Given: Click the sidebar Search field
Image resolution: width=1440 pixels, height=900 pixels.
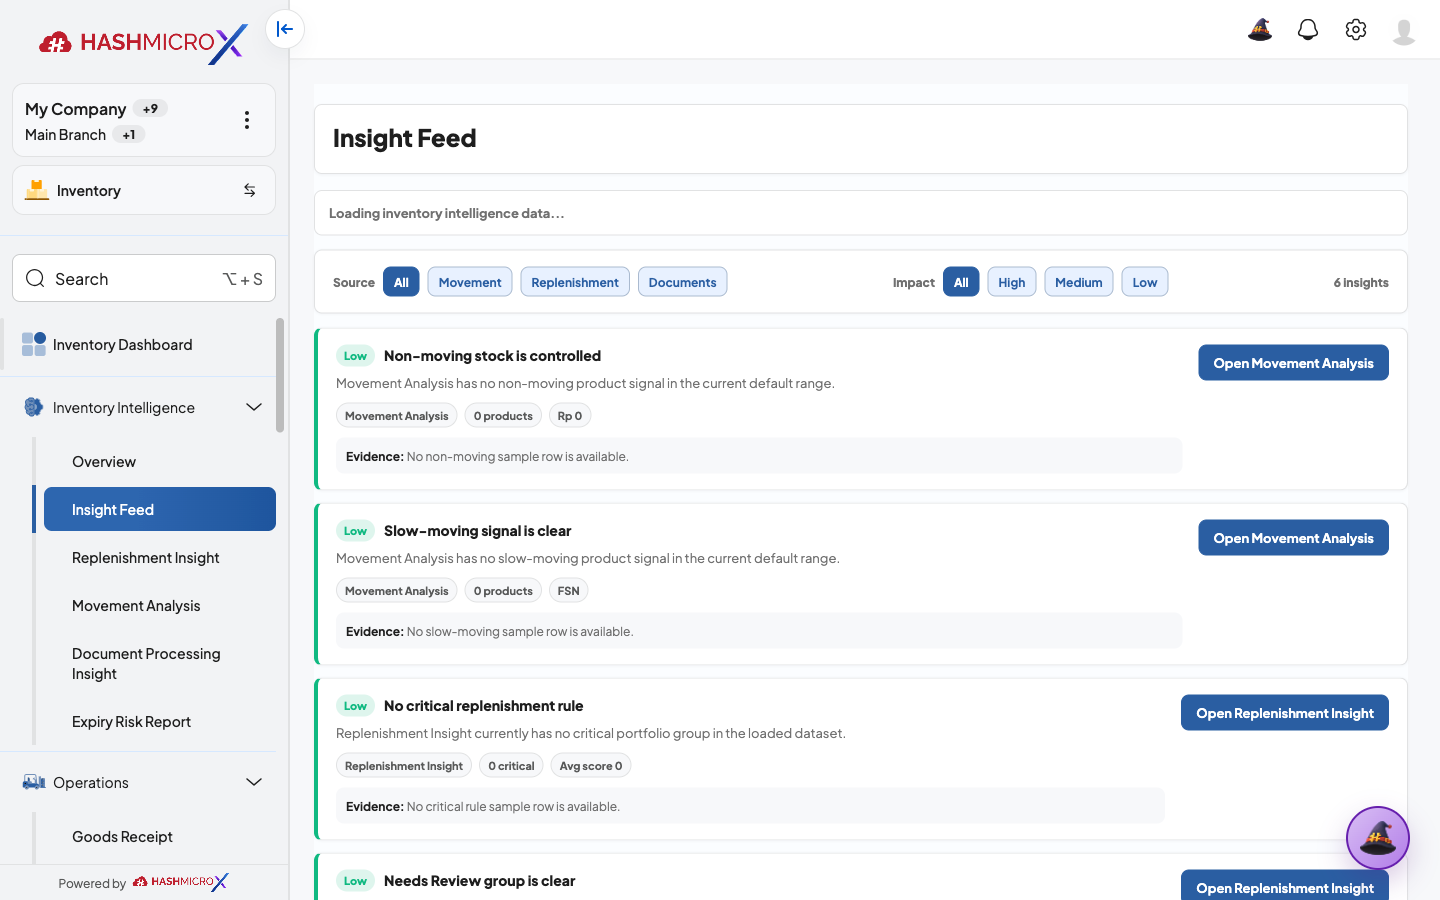Looking at the screenshot, I should tap(144, 278).
